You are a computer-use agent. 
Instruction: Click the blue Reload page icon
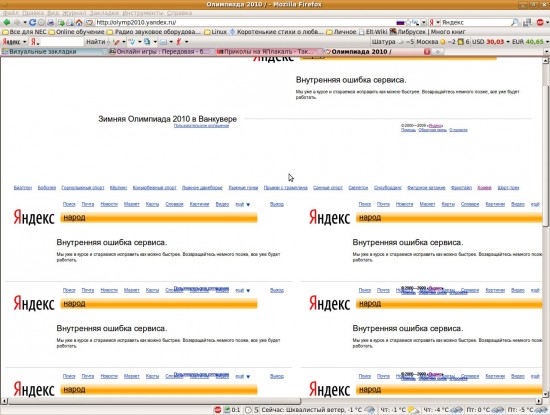32,22
